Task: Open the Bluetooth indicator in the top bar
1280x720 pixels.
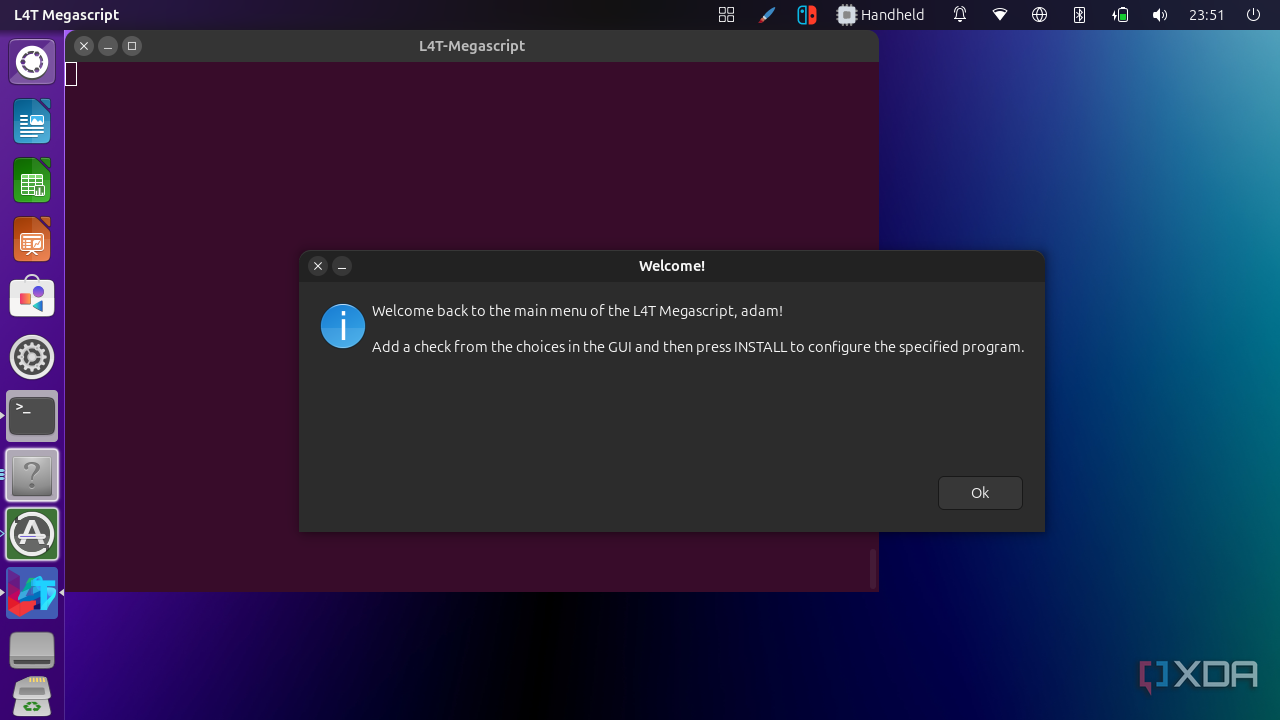Action: tap(1079, 15)
